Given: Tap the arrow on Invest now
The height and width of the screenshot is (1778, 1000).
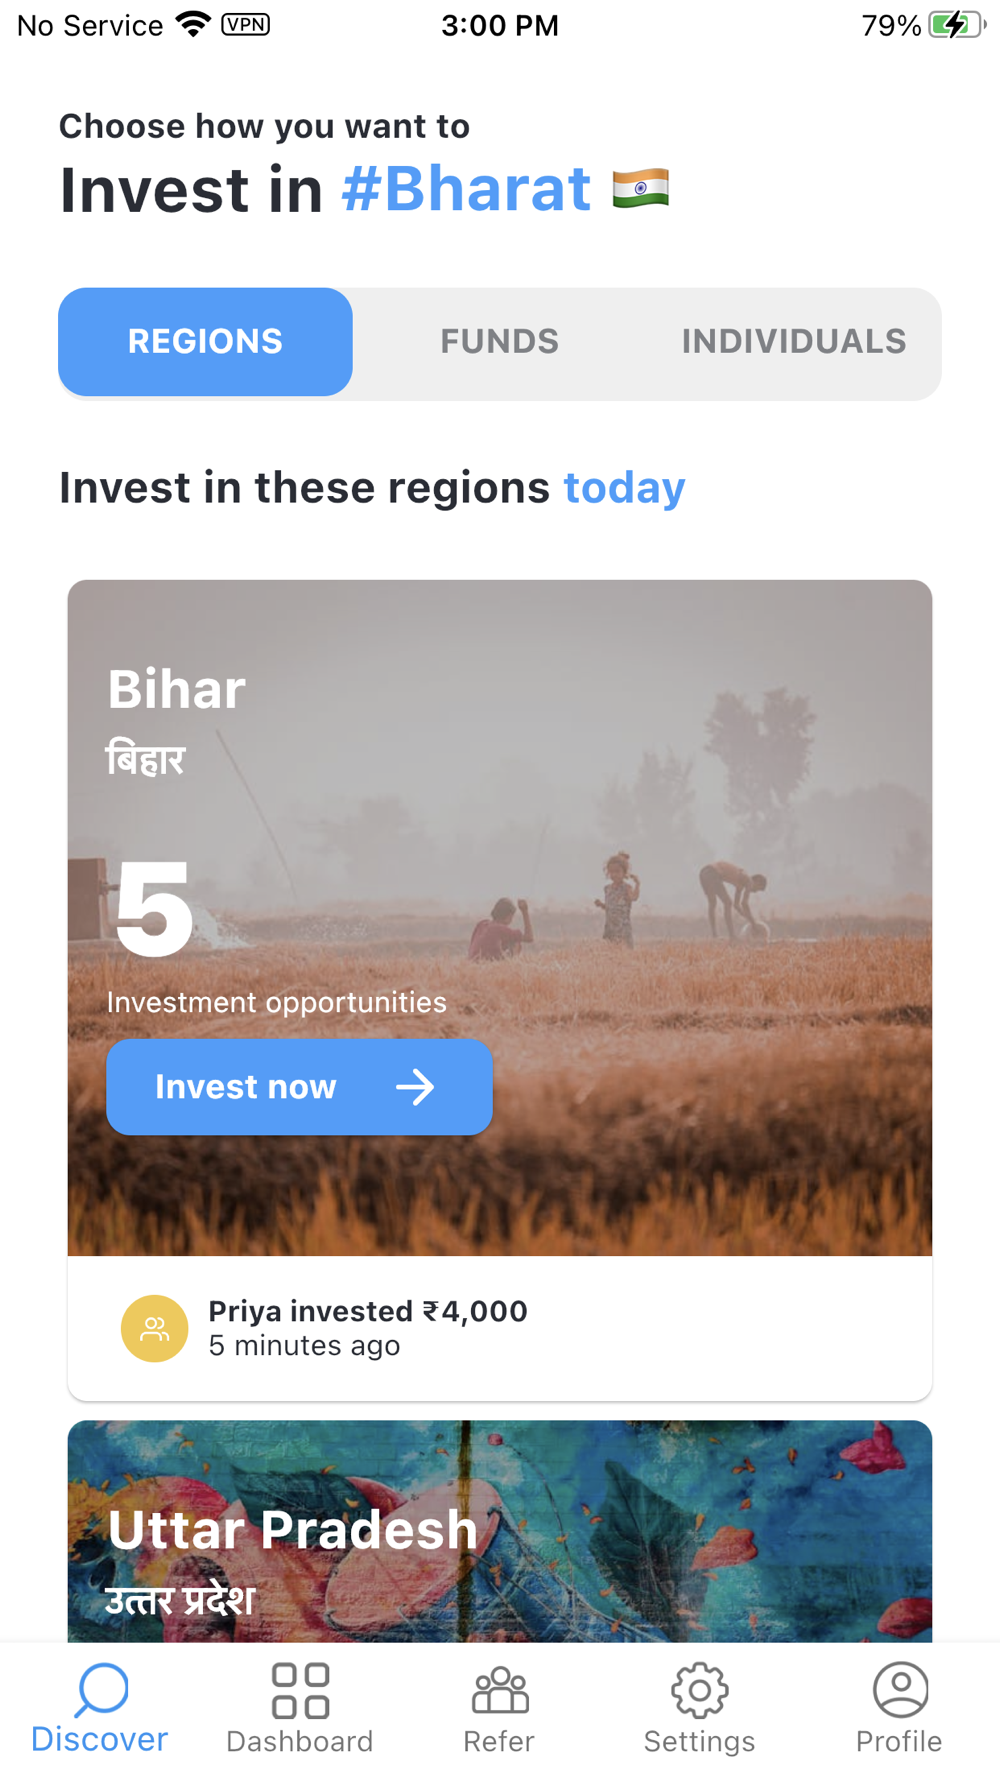Looking at the screenshot, I should [415, 1087].
